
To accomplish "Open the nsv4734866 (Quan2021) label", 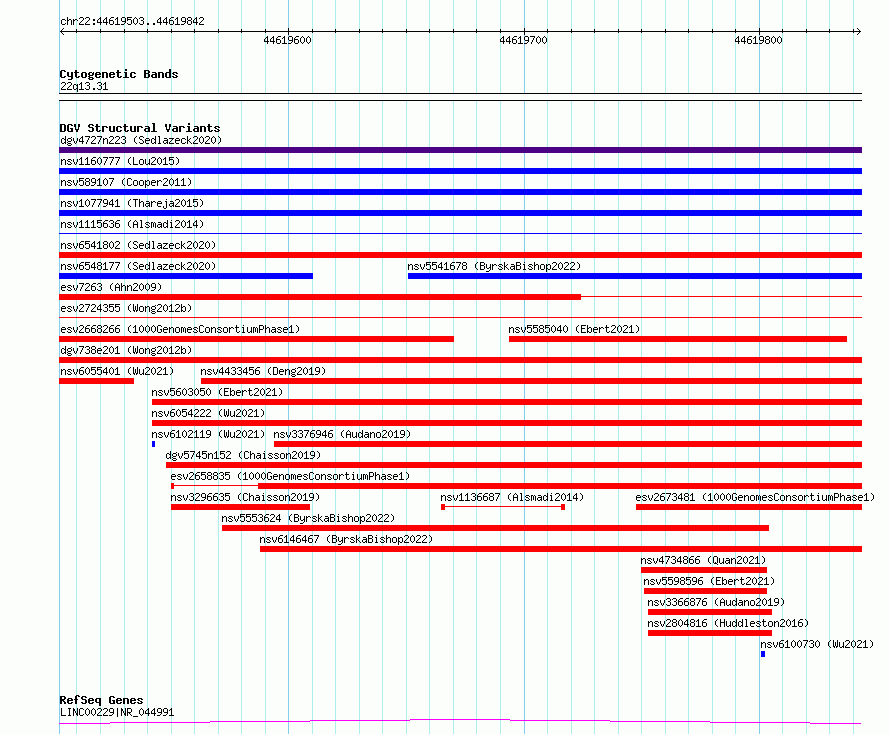I will tap(703, 560).
